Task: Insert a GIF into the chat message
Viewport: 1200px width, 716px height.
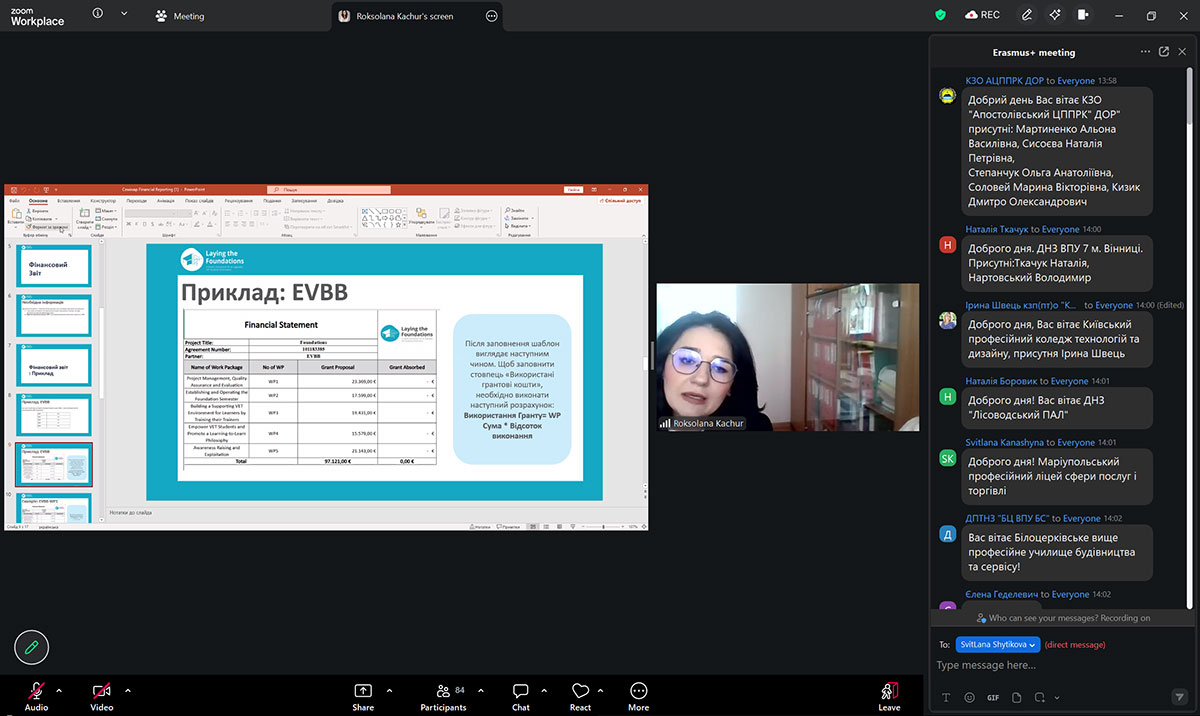Action: point(993,697)
